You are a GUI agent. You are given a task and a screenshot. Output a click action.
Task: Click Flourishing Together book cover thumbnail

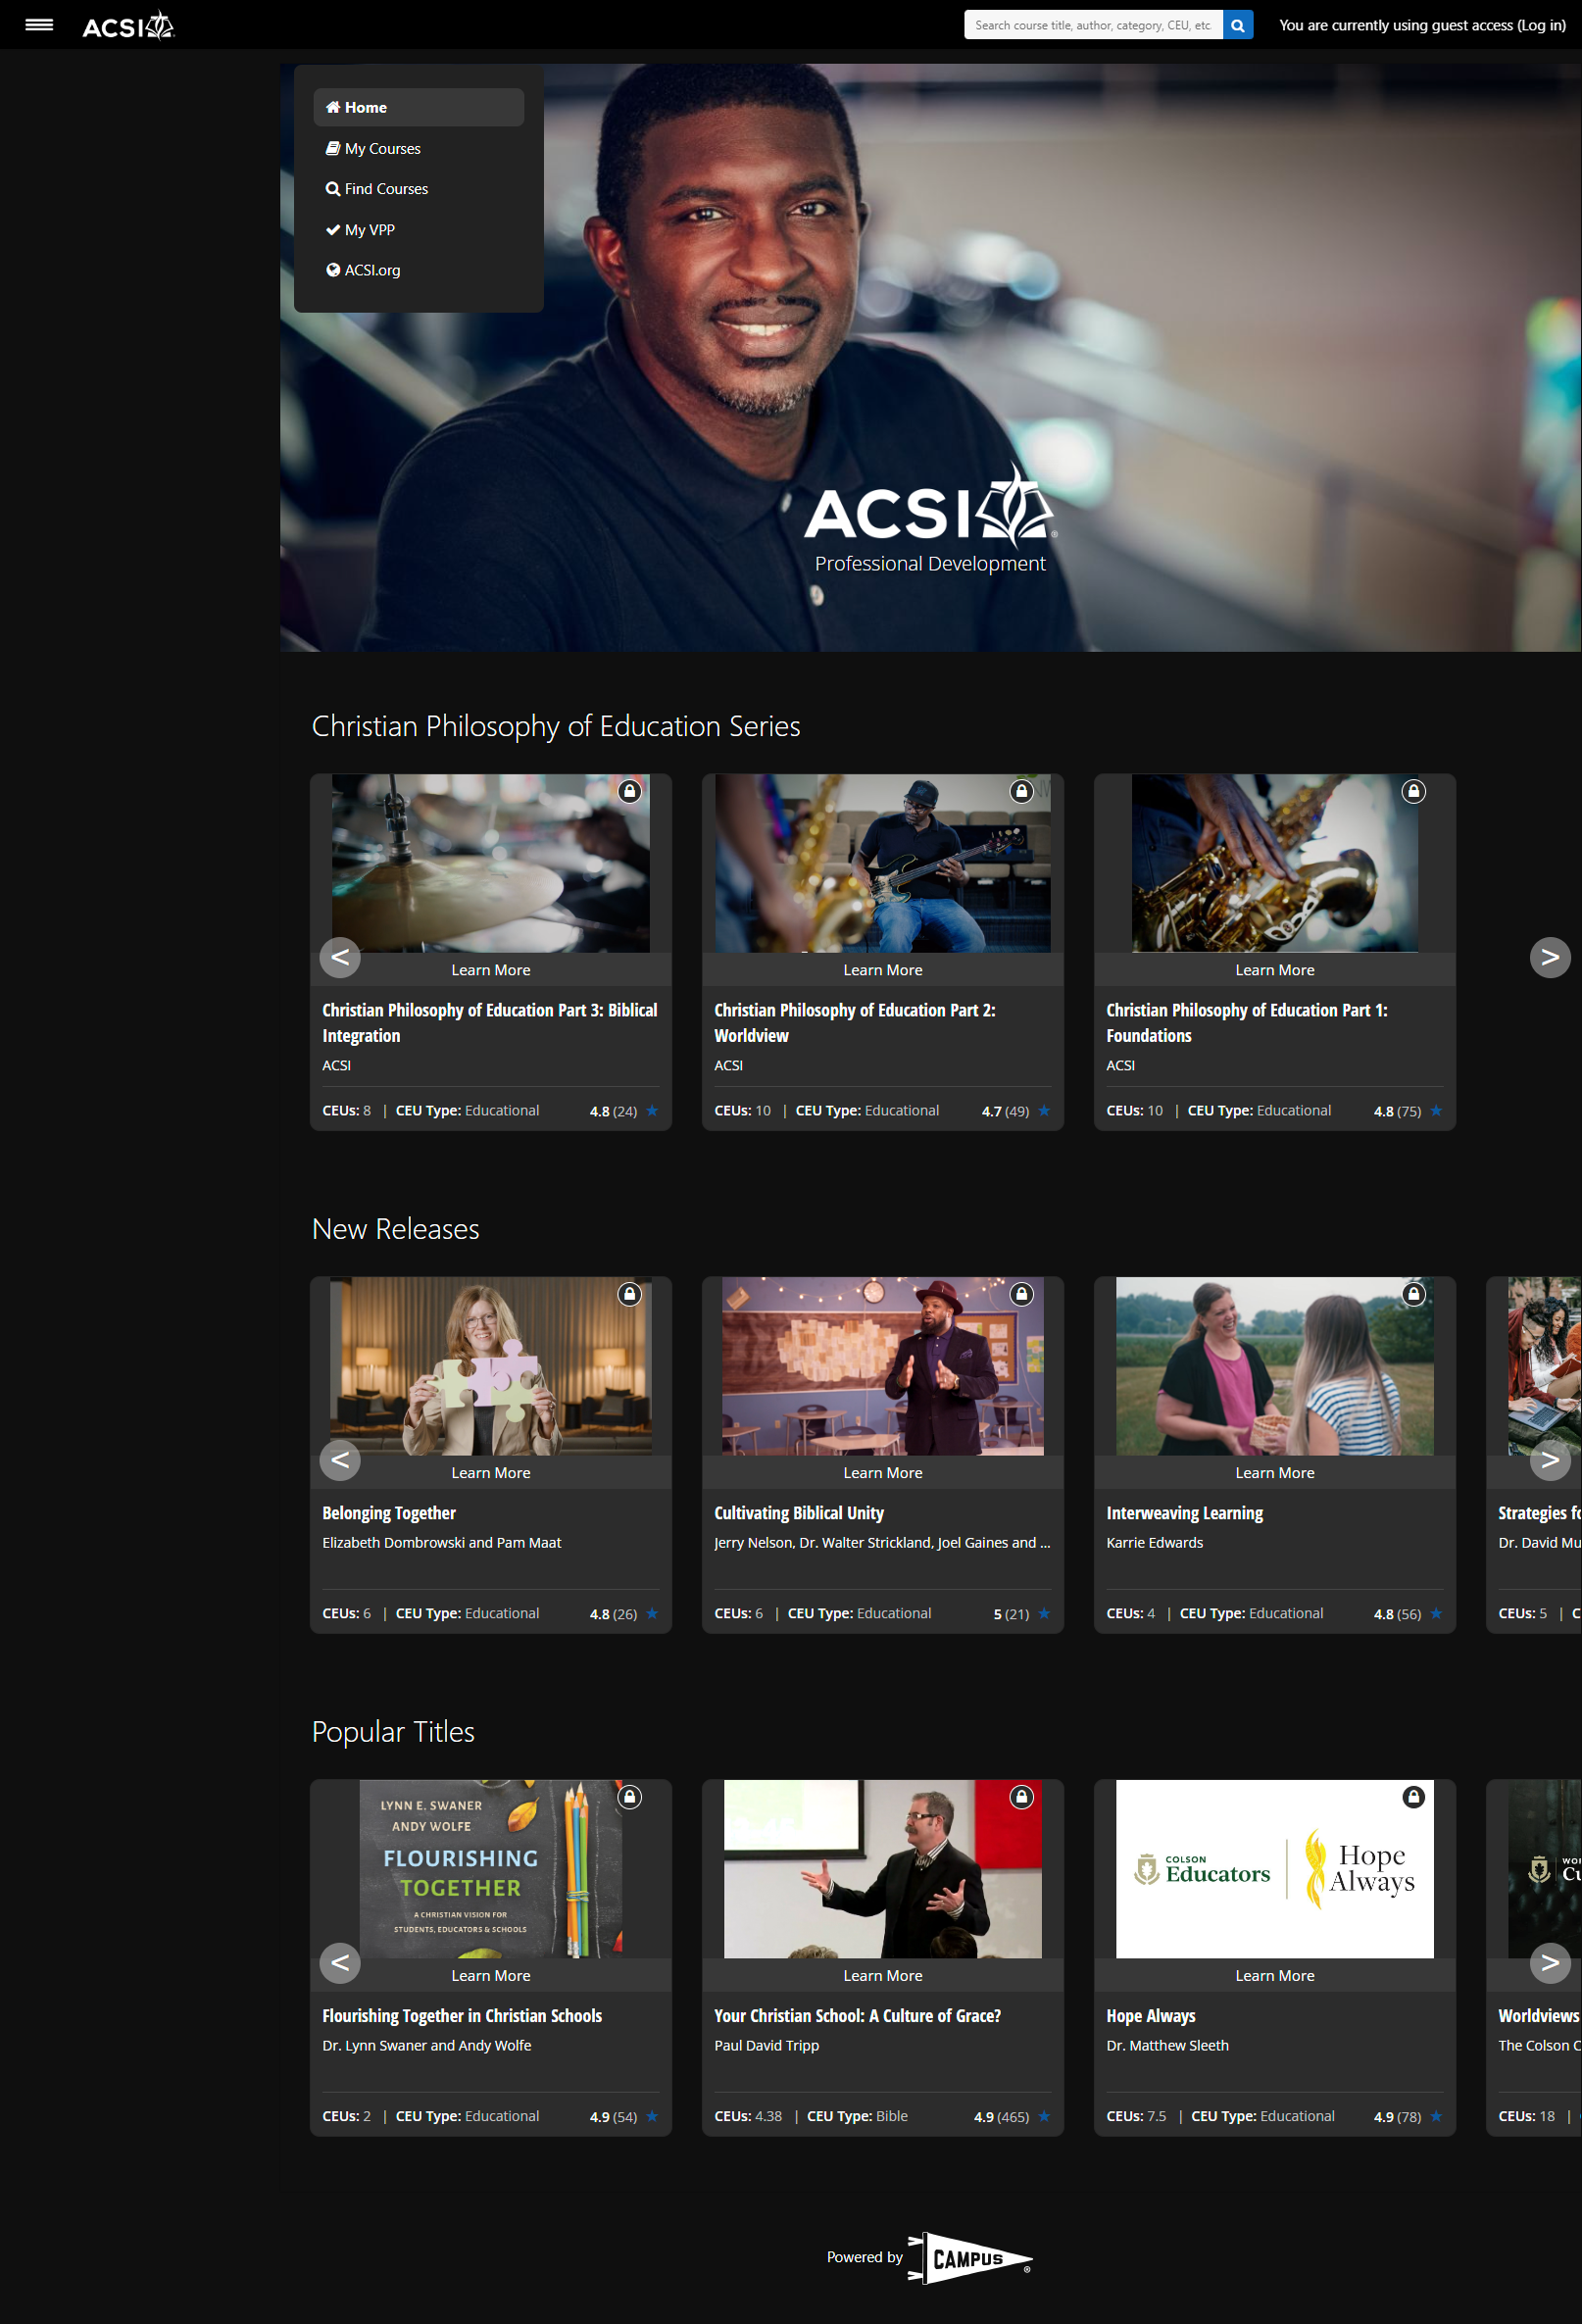point(491,1869)
